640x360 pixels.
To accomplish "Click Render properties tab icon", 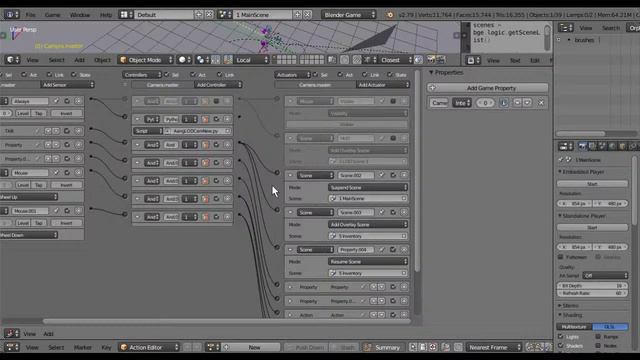I will [582, 146].
